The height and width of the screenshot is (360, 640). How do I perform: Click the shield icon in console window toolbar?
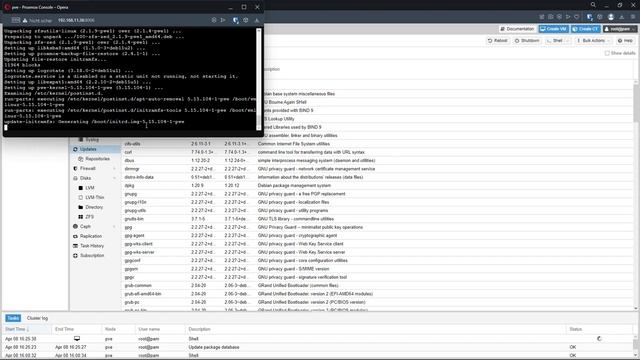pos(236,20)
